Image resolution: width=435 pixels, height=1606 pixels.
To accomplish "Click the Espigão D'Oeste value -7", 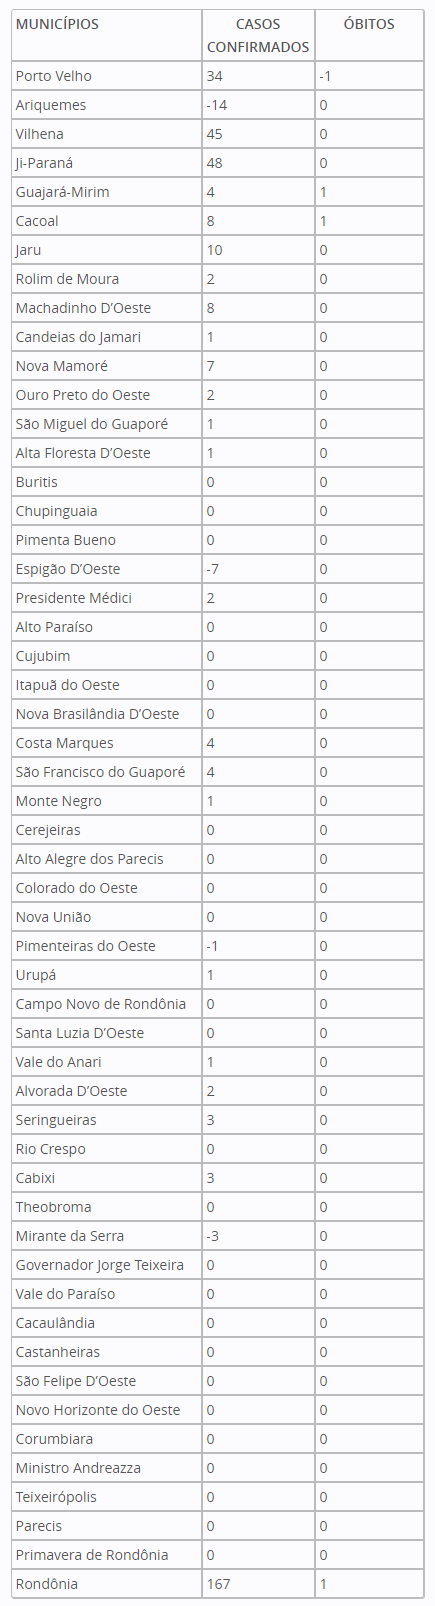I will click(x=213, y=569).
